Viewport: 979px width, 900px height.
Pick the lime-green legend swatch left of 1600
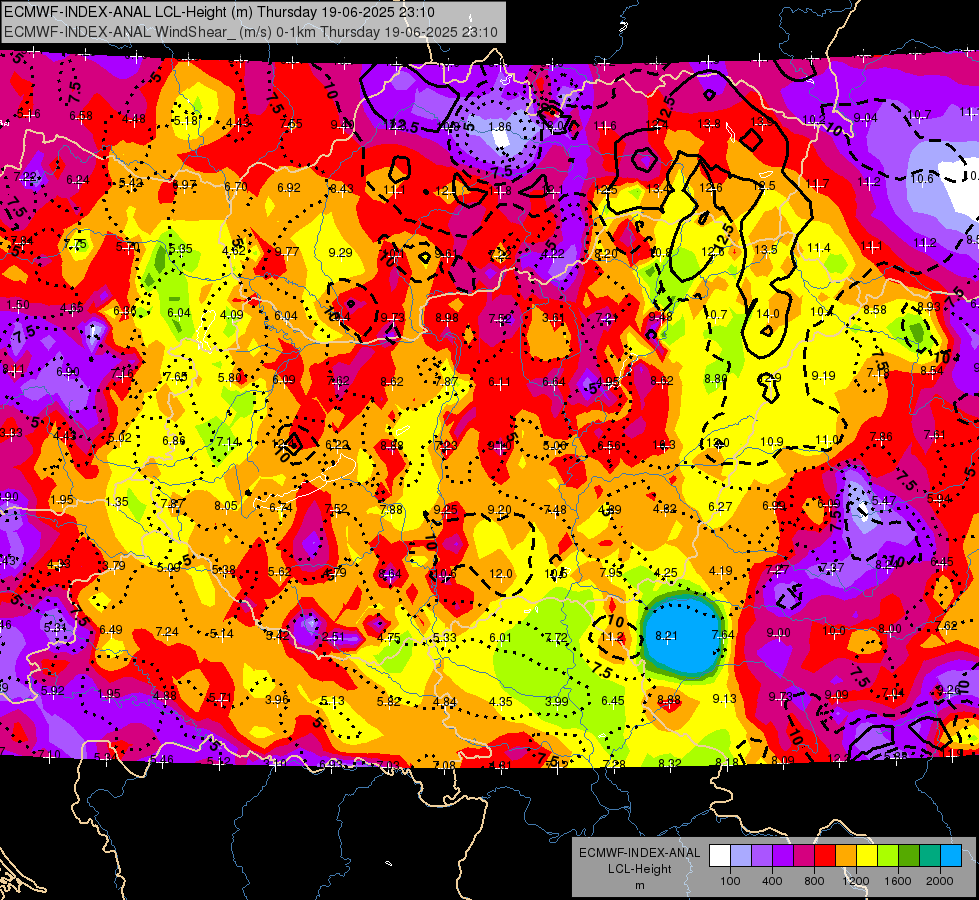coord(888,855)
